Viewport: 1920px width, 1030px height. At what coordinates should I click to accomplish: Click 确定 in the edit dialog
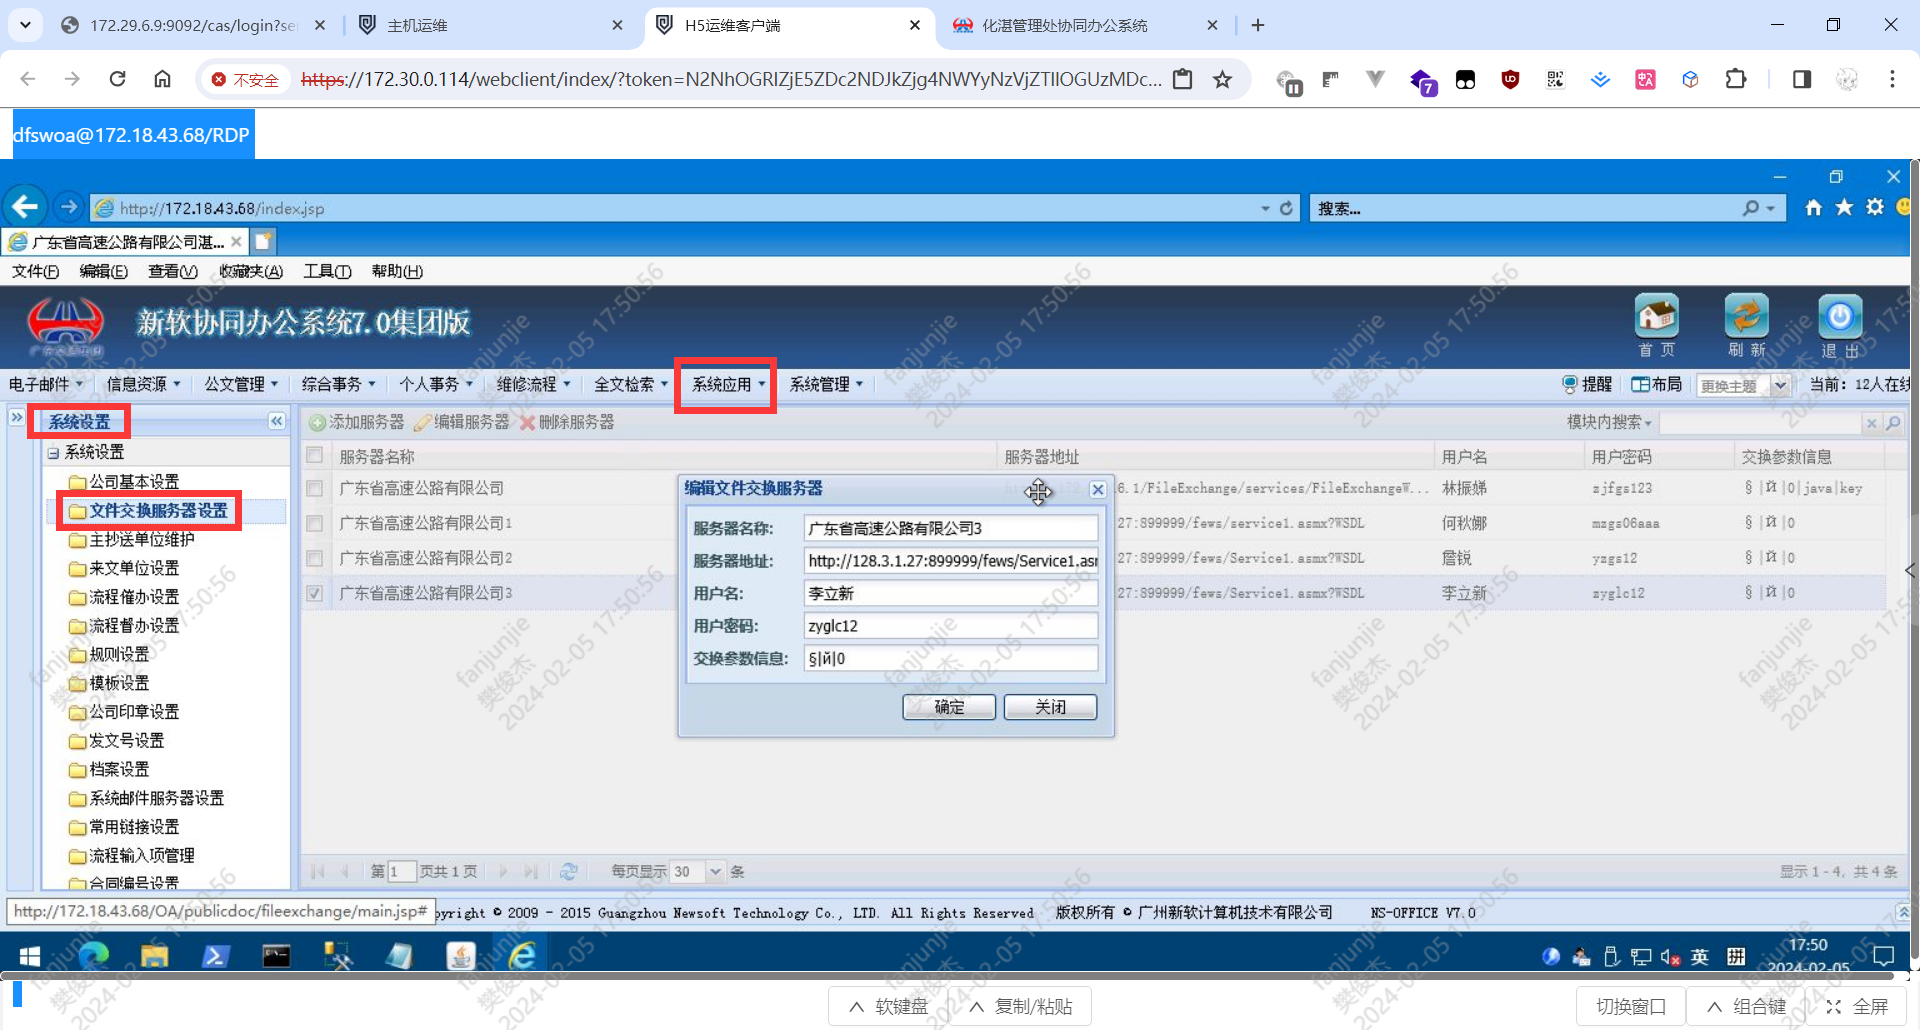point(949,707)
